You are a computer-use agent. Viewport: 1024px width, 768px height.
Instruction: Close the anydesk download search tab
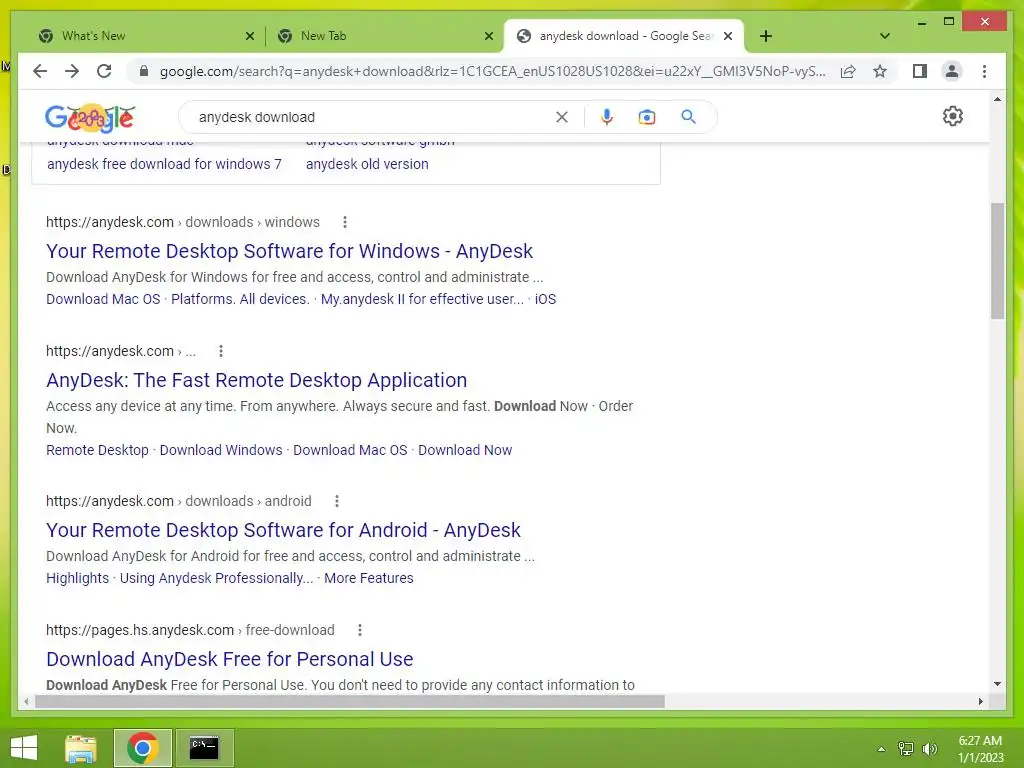(x=728, y=36)
